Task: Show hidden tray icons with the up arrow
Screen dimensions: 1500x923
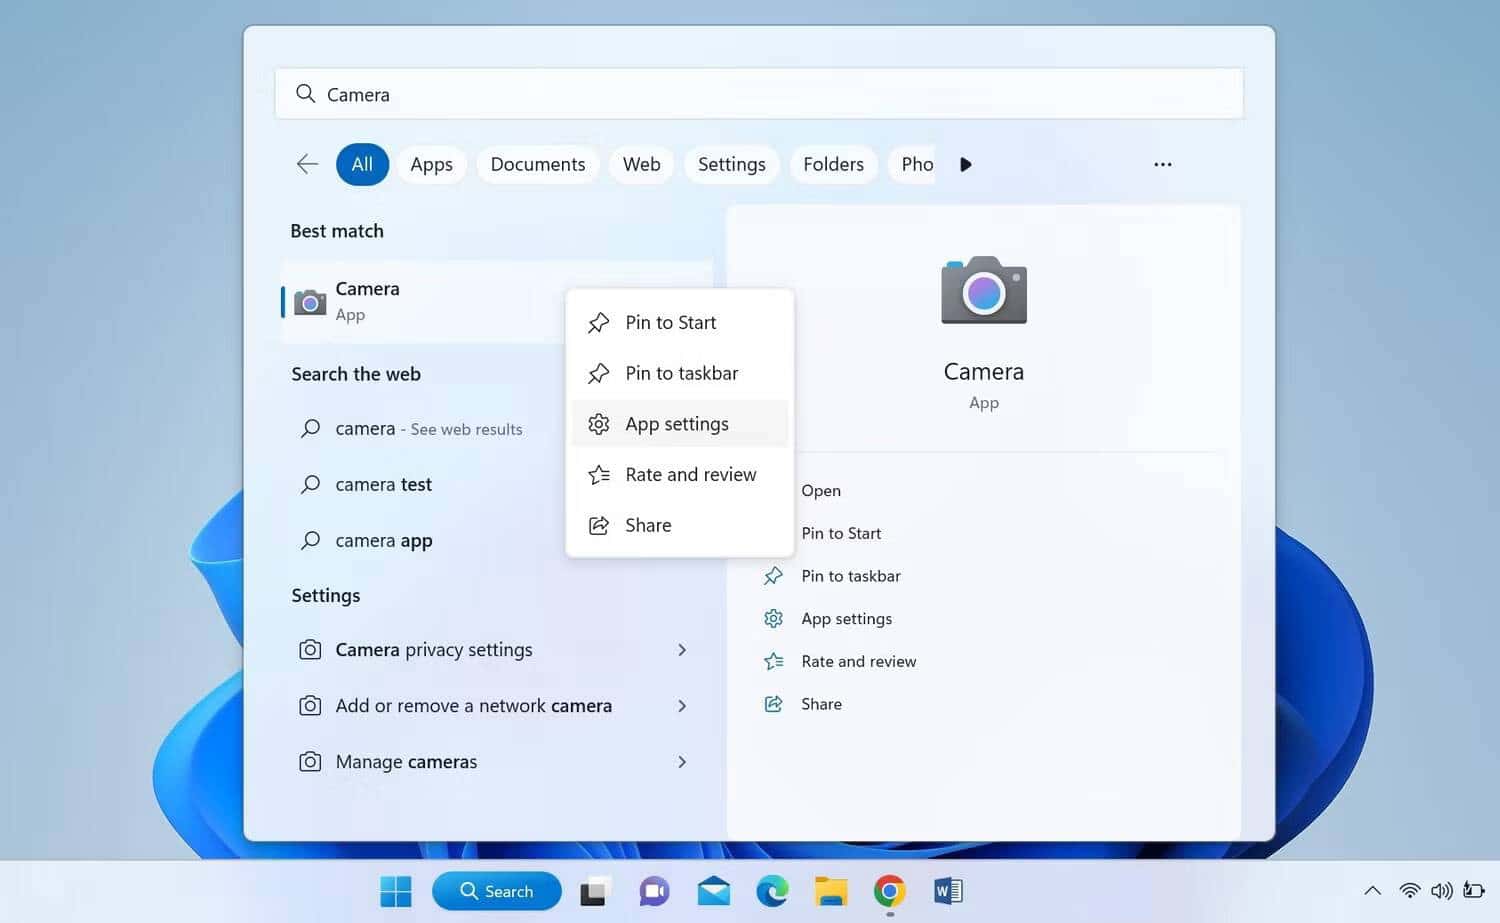Action: point(1373,890)
